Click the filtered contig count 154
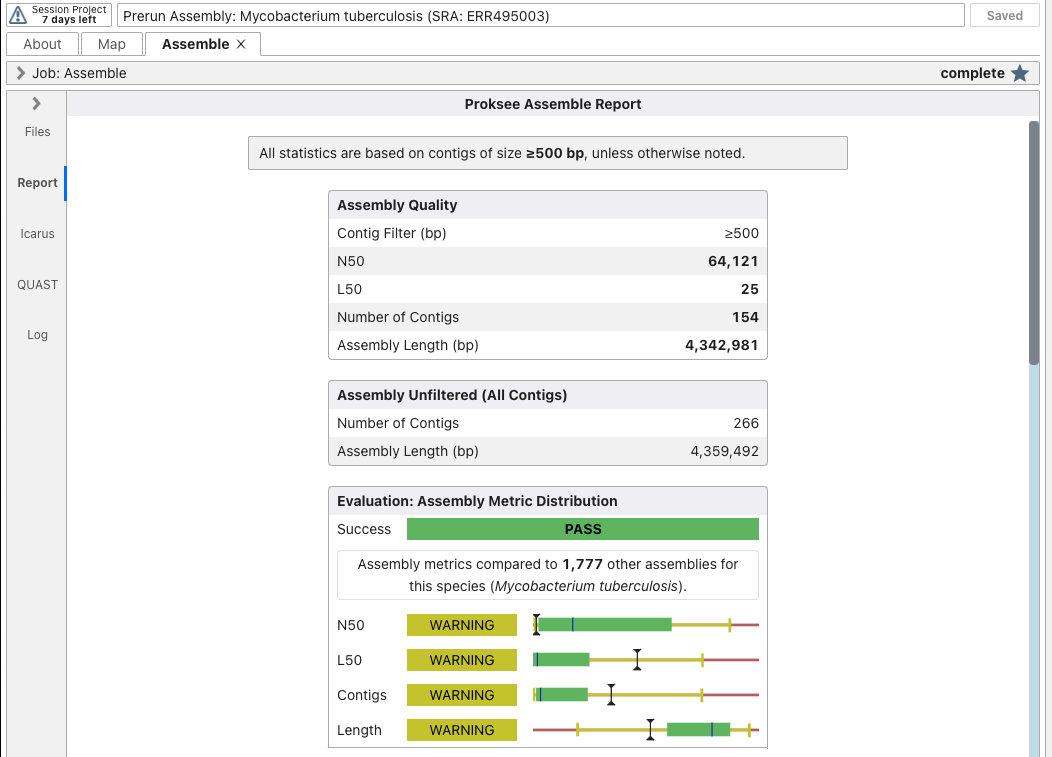The image size is (1052, 757). point(745,317)
